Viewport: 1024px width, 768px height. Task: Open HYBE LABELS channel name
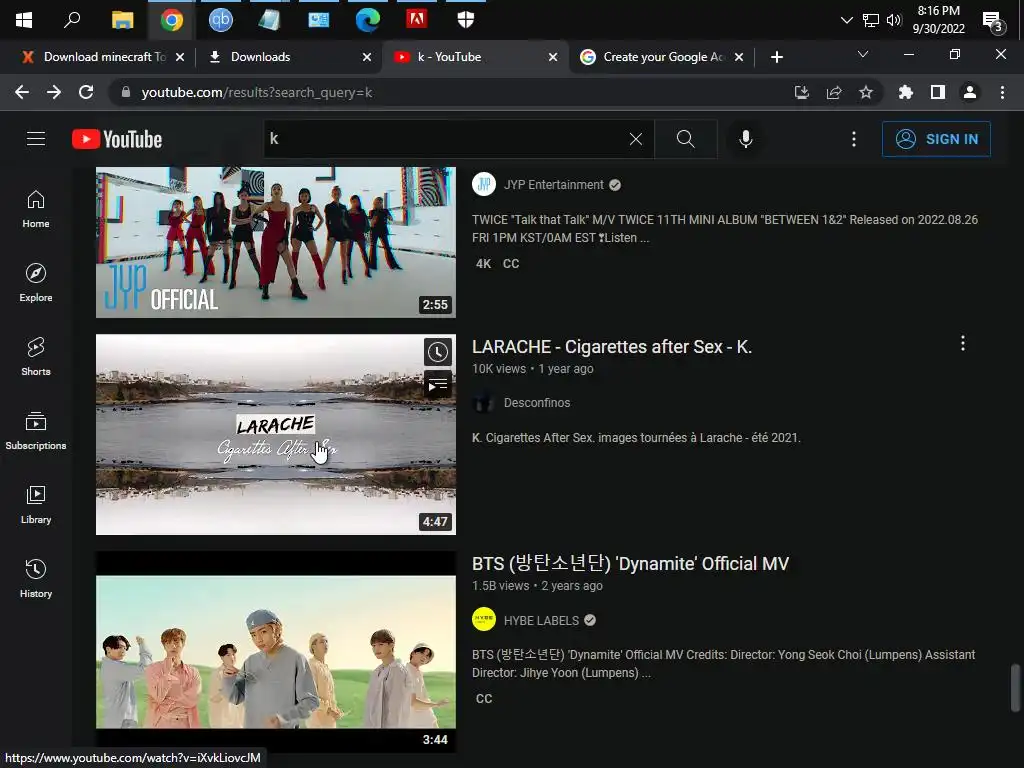pos(541,620)
